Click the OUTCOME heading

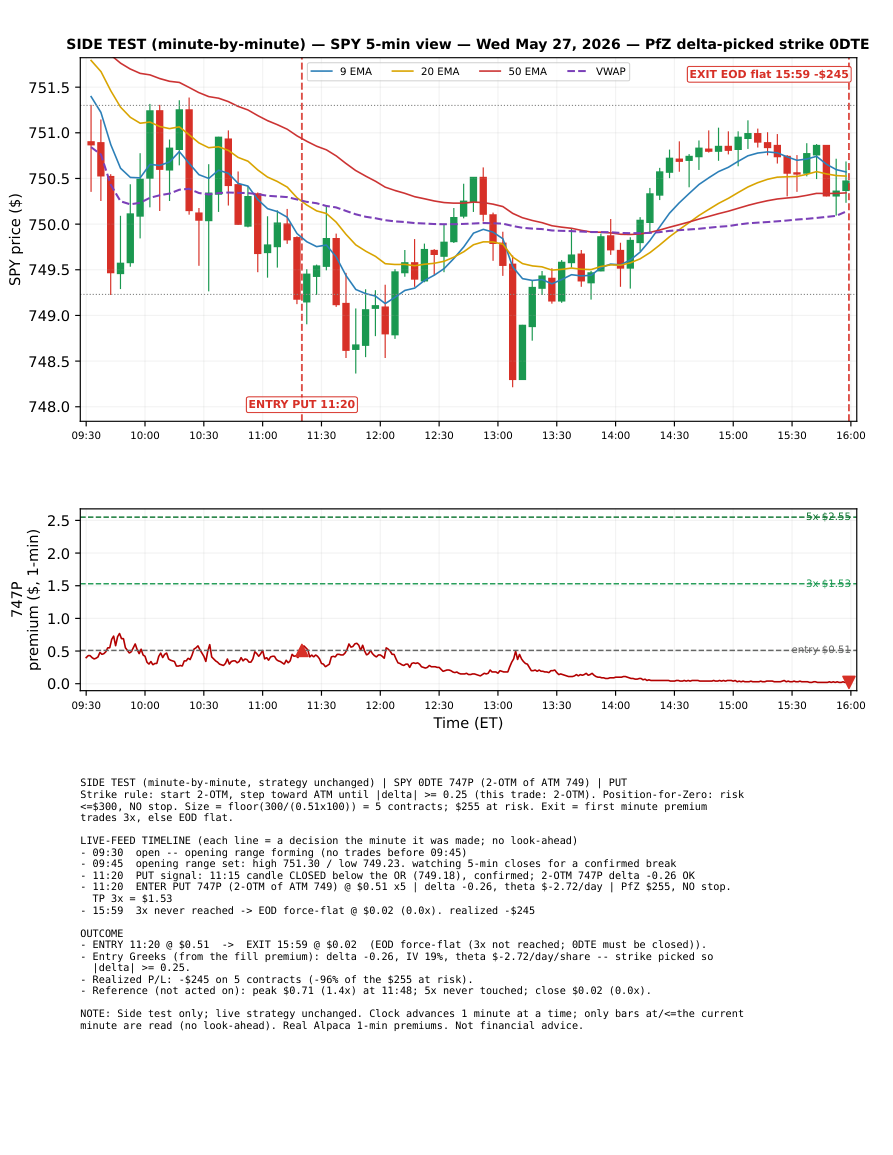coord(102,933)
